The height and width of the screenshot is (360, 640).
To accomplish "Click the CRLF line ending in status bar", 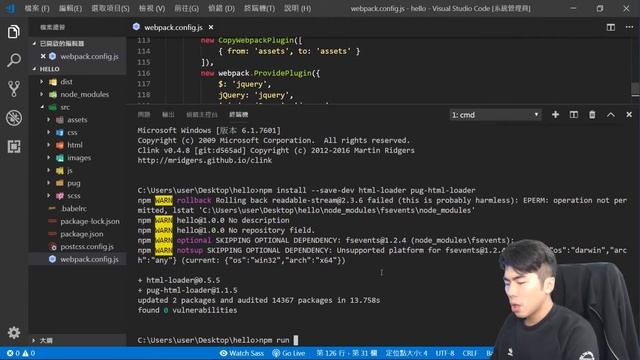I will [x=470, y=353].
